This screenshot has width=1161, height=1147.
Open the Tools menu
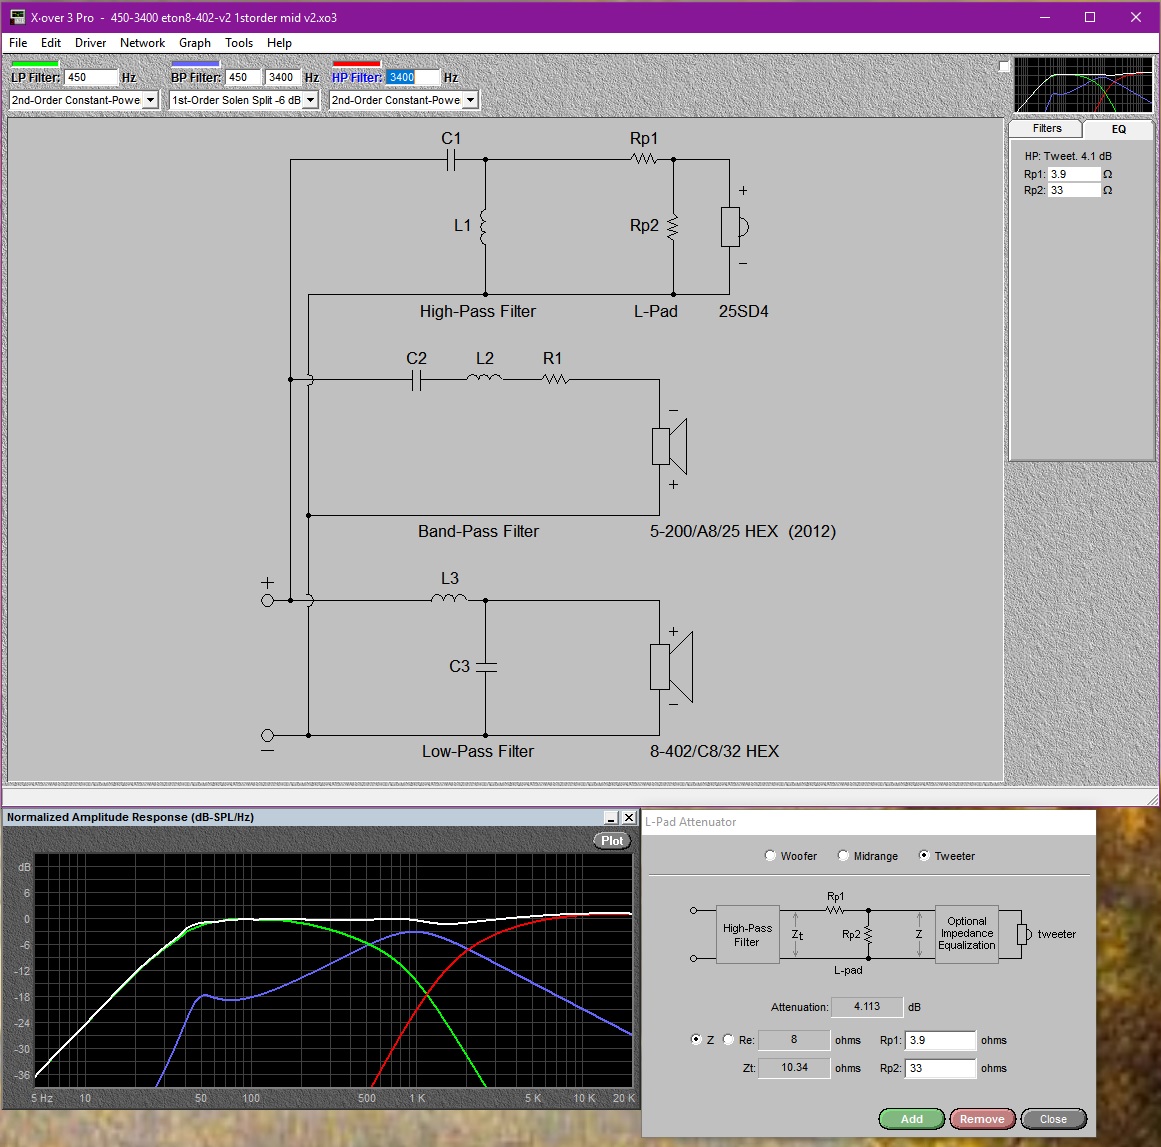point(239,43)
